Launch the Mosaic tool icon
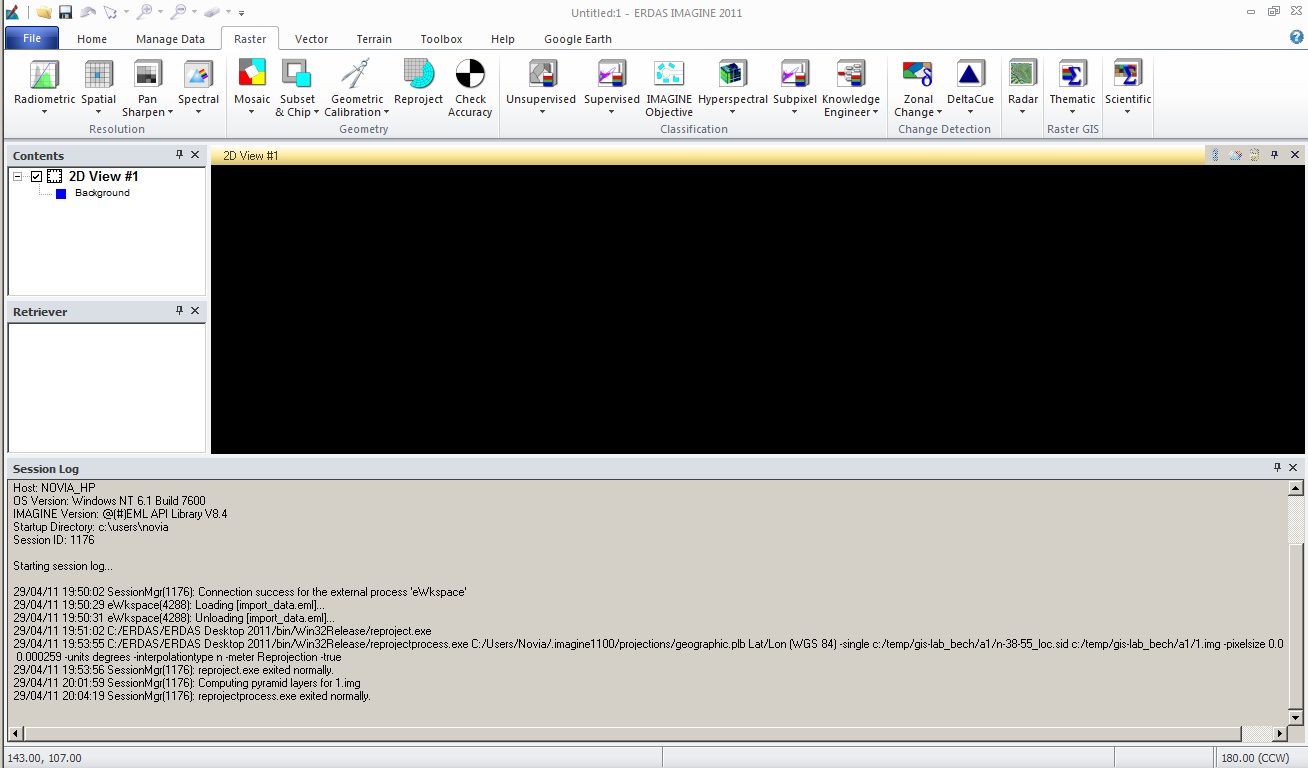 click(x=252, y=74)
